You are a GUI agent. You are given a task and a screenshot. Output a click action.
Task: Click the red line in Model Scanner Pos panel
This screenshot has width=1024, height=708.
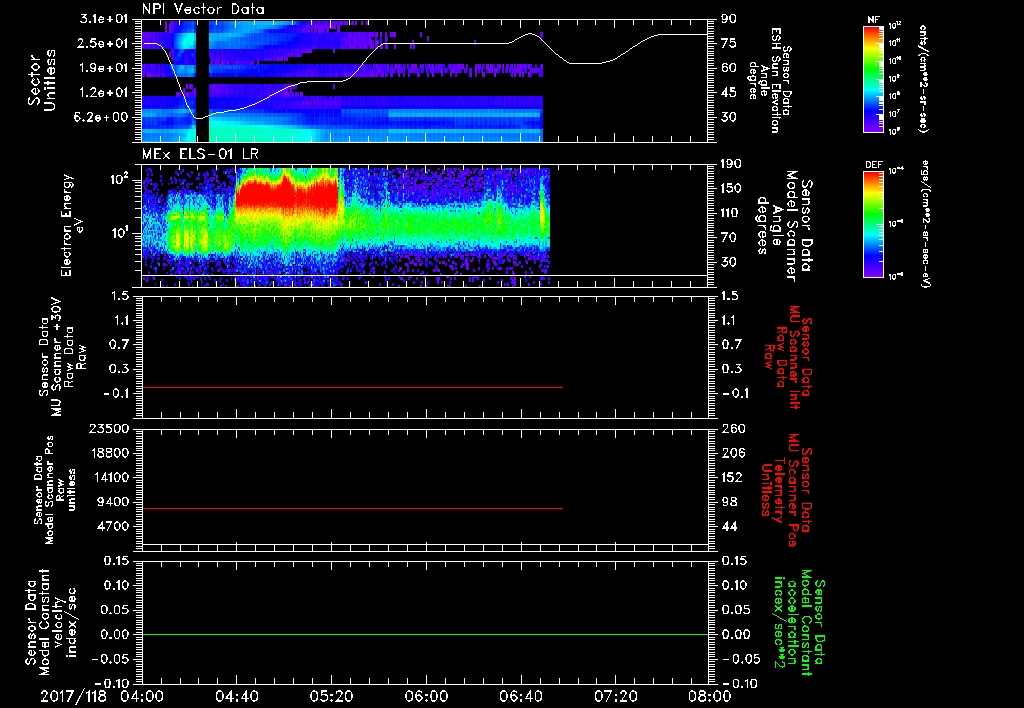click(x=353, y=508)
